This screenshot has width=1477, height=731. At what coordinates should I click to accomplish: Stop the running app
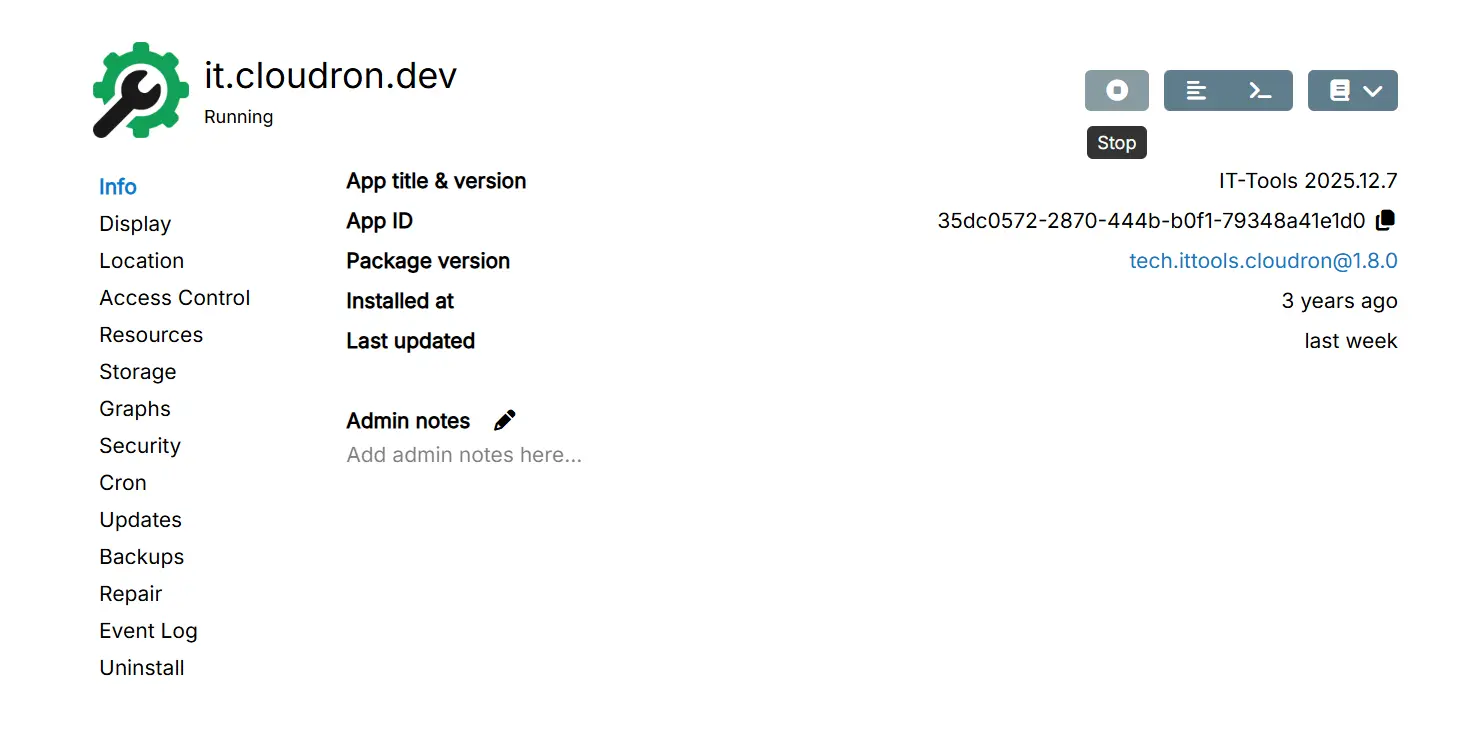[1116, 90]
